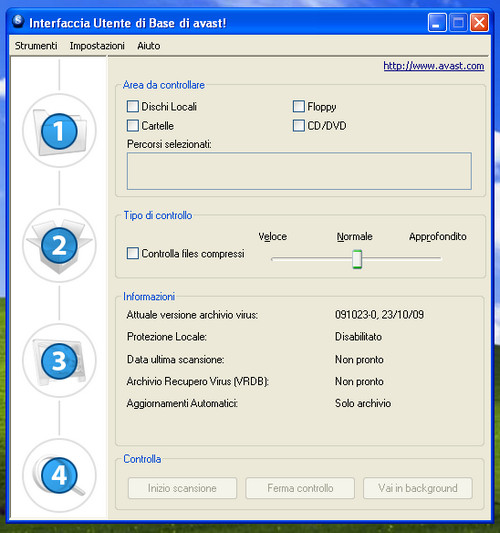Follow the http://www.avast.com link
500x533 pixels.
pyautogui.click(x=434, y=66)
